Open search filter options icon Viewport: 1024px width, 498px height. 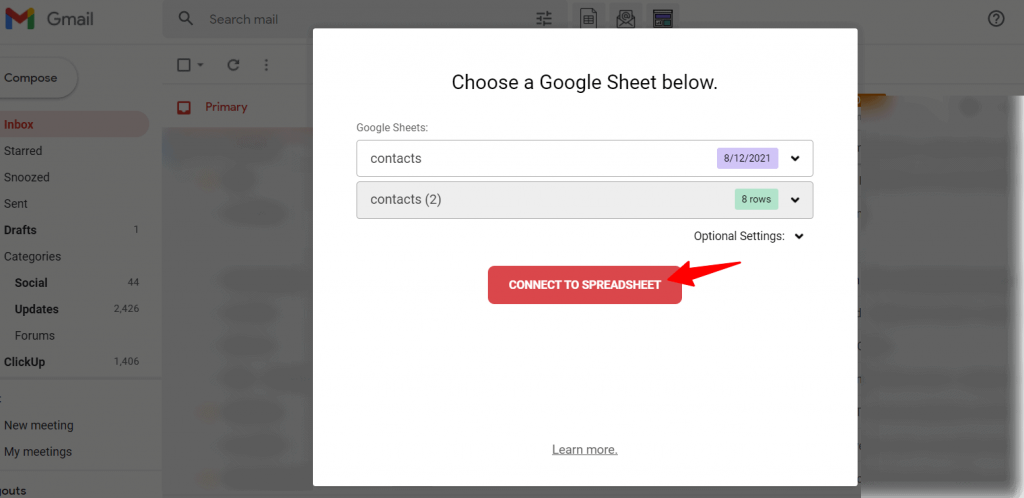544,19
